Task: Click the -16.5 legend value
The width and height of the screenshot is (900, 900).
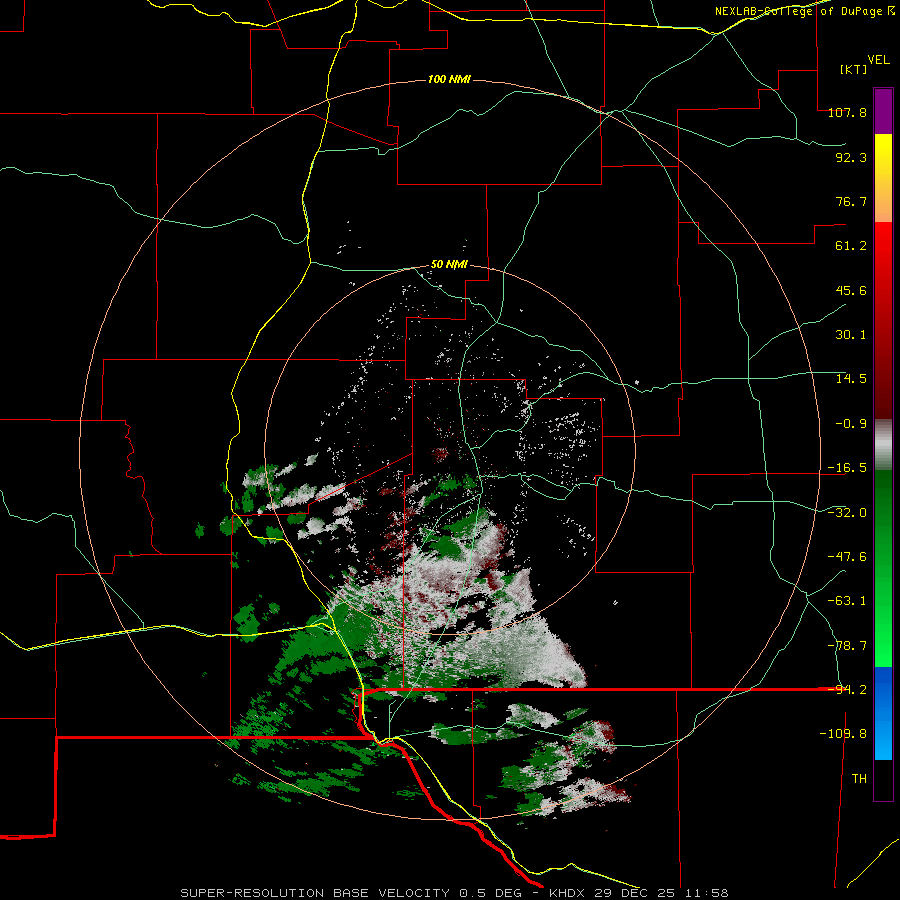Action: tap(847, 468)
